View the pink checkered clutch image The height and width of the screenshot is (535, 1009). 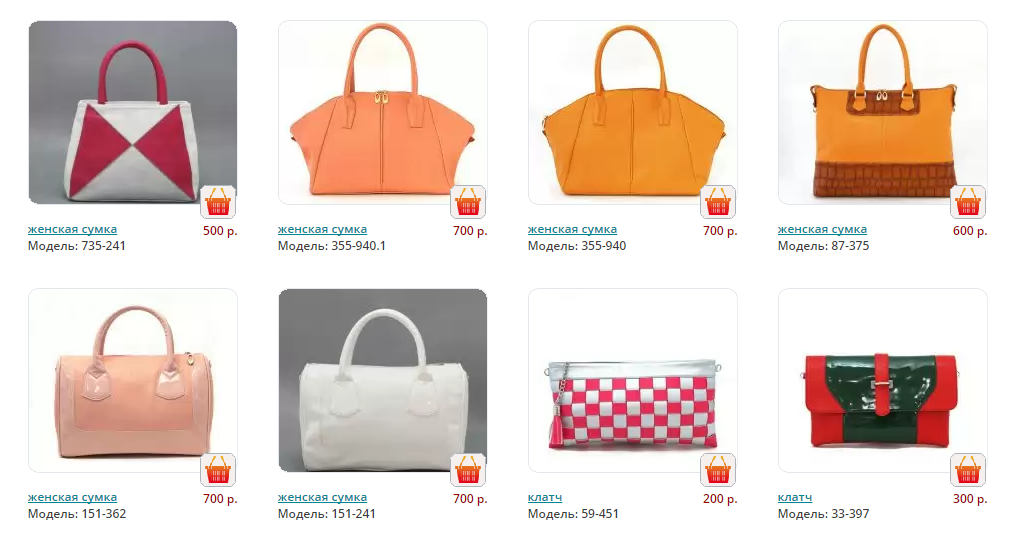coord(633,380)
